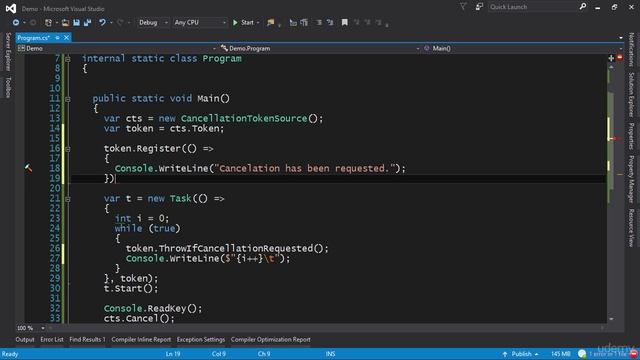This screenshot has height=360, width=640.
Task: Click the 145 MB memory indicator
Action: pos(560,354)
